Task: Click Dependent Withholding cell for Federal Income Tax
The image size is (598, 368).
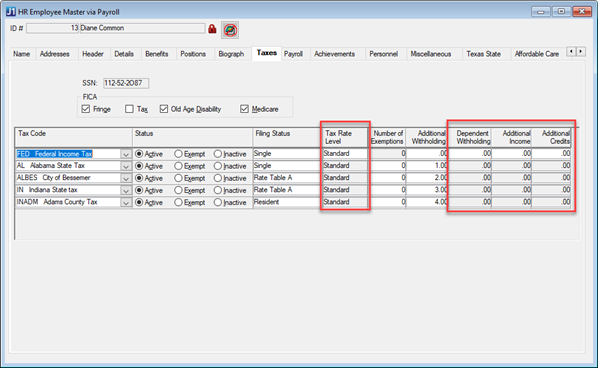Action: tap(470, 153)
